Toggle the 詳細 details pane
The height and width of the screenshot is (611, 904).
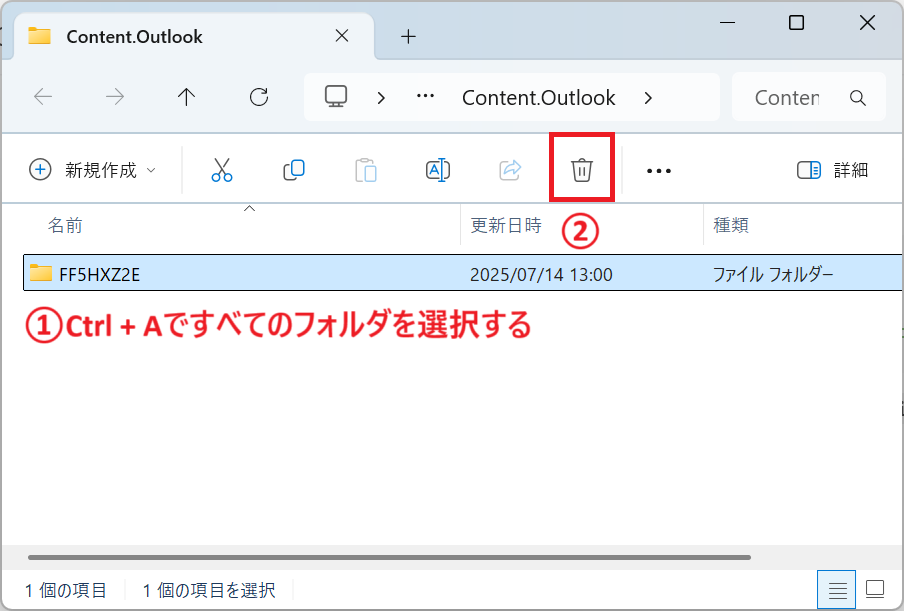pos(833,170)
